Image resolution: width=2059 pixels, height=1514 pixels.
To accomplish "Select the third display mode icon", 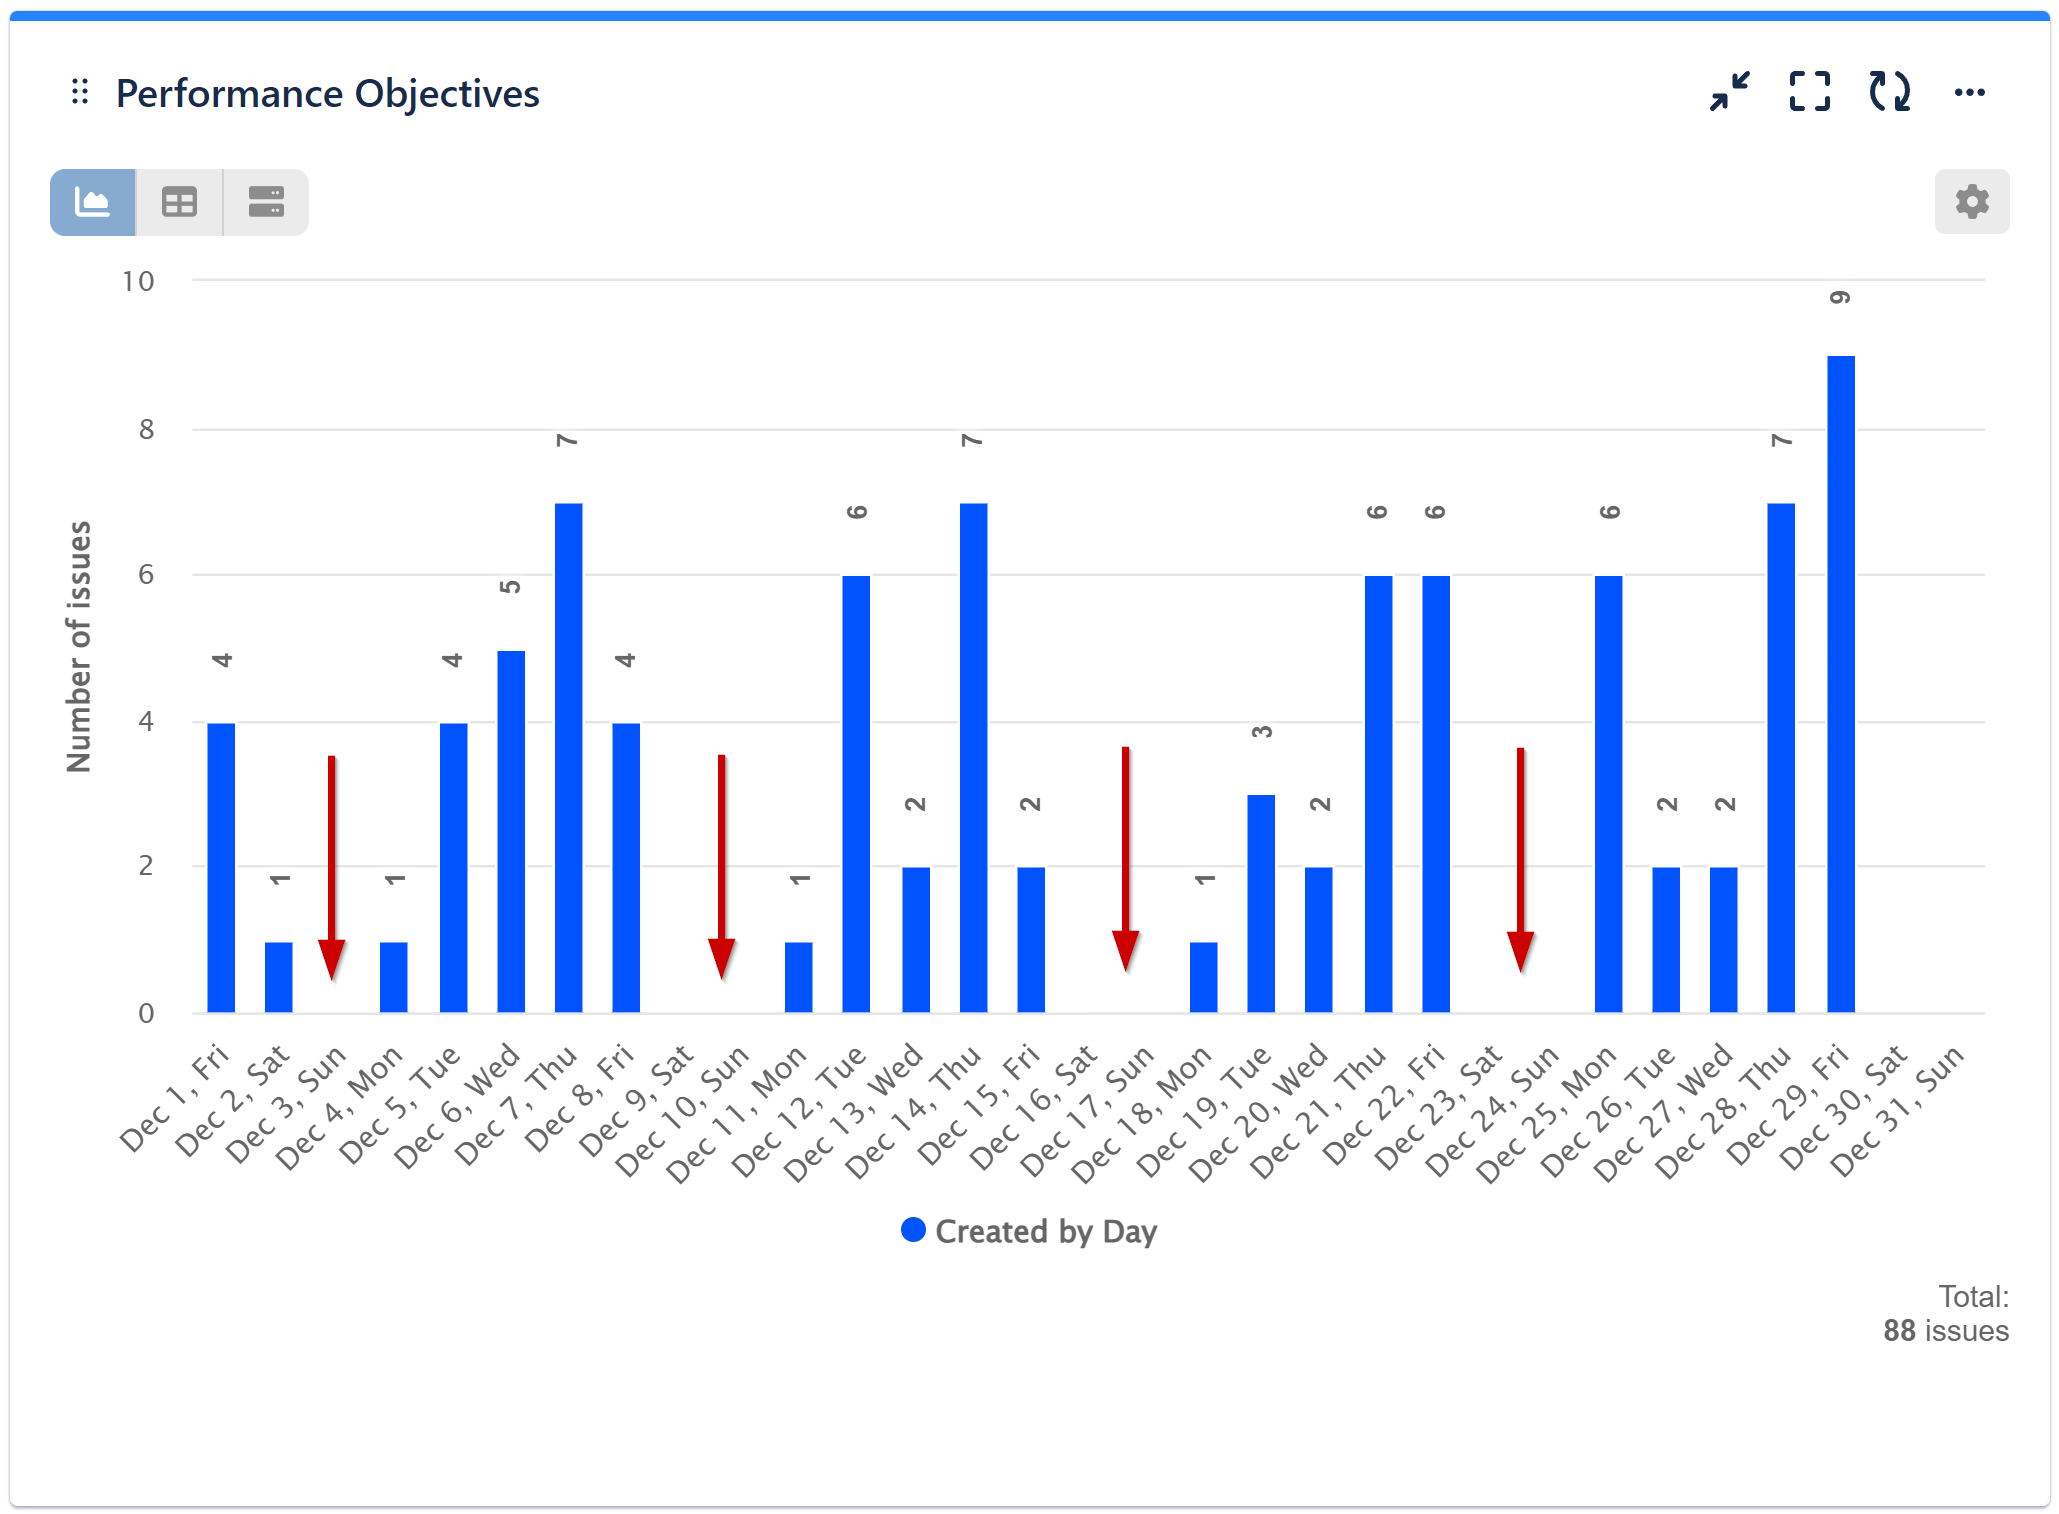I will 263,201.
